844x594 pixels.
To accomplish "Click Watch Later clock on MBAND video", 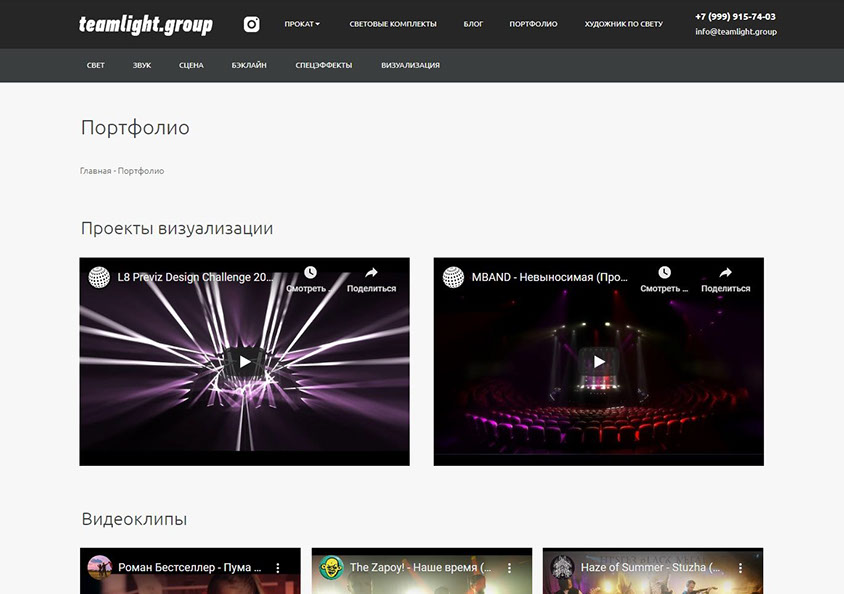I will point(664,273).
